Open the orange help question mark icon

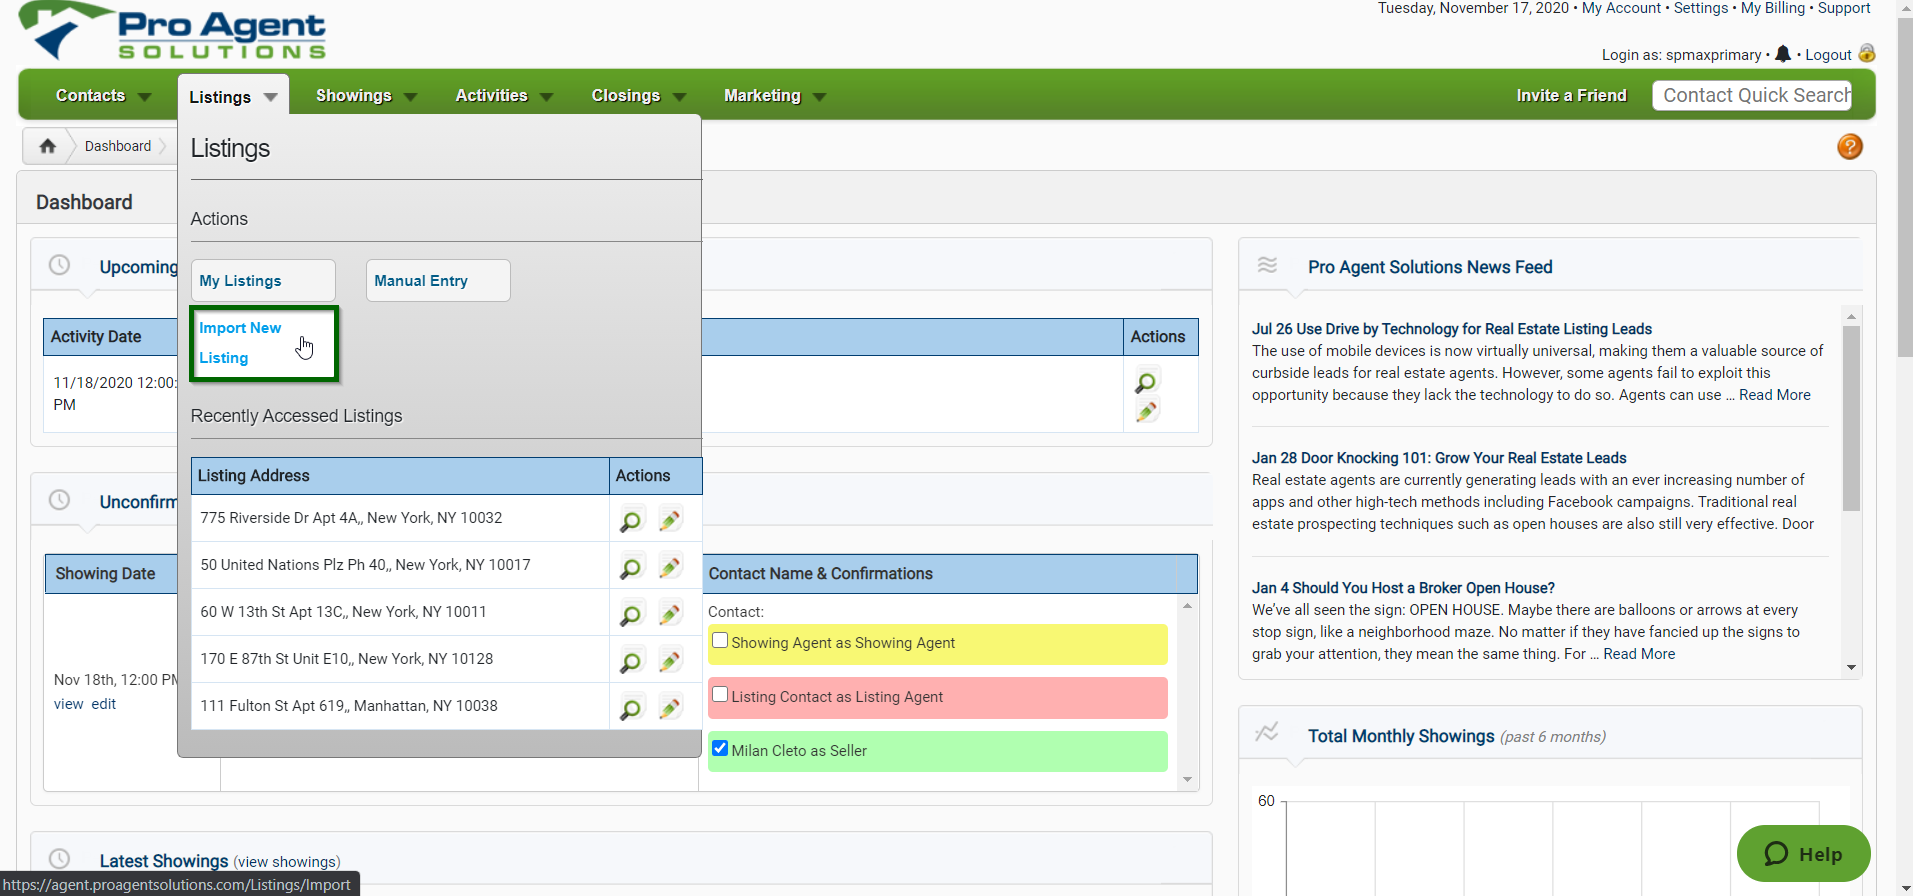(1850, 147)
